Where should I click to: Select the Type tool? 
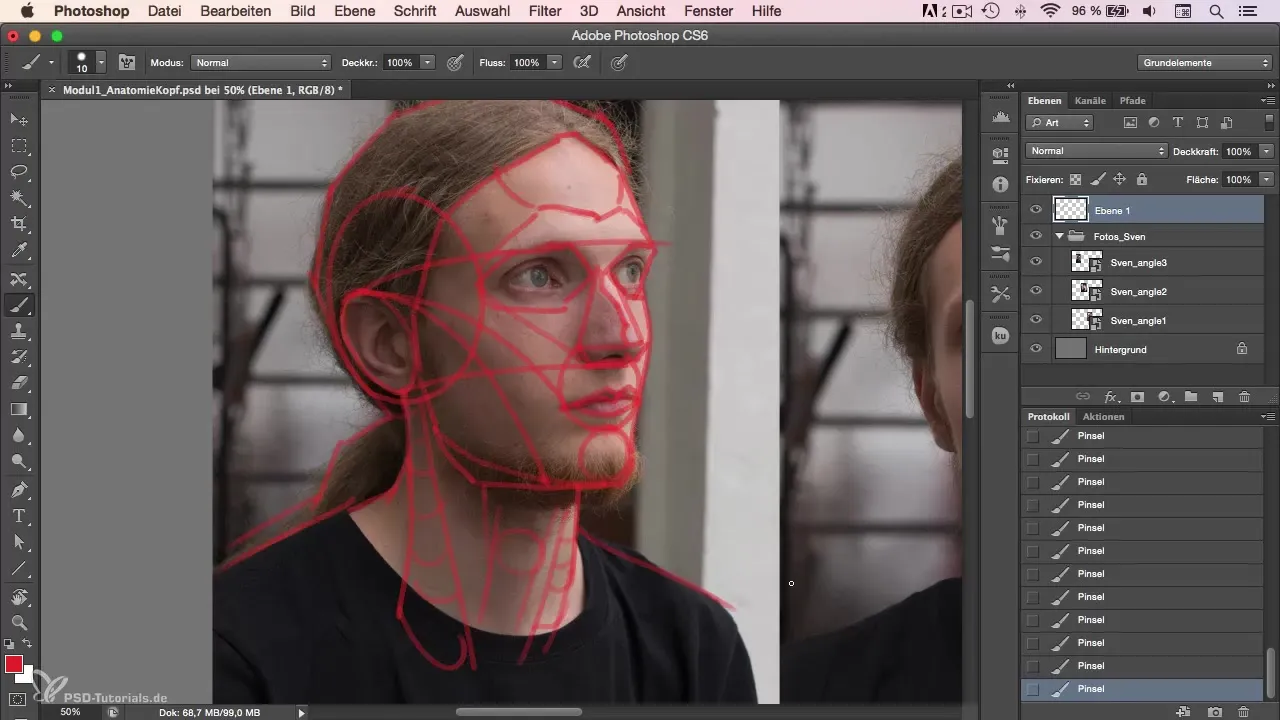pos(18,516)
